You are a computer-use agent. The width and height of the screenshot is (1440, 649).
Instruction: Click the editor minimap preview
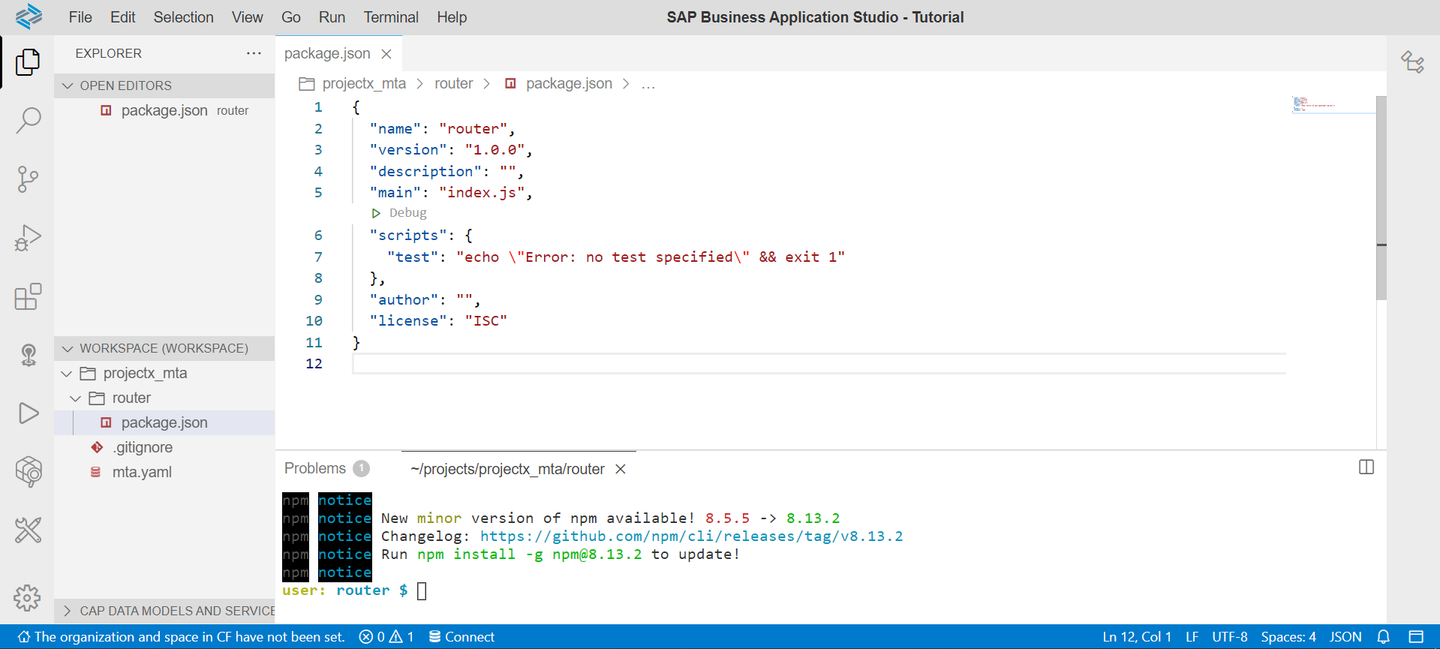(x=1332, y=104)
